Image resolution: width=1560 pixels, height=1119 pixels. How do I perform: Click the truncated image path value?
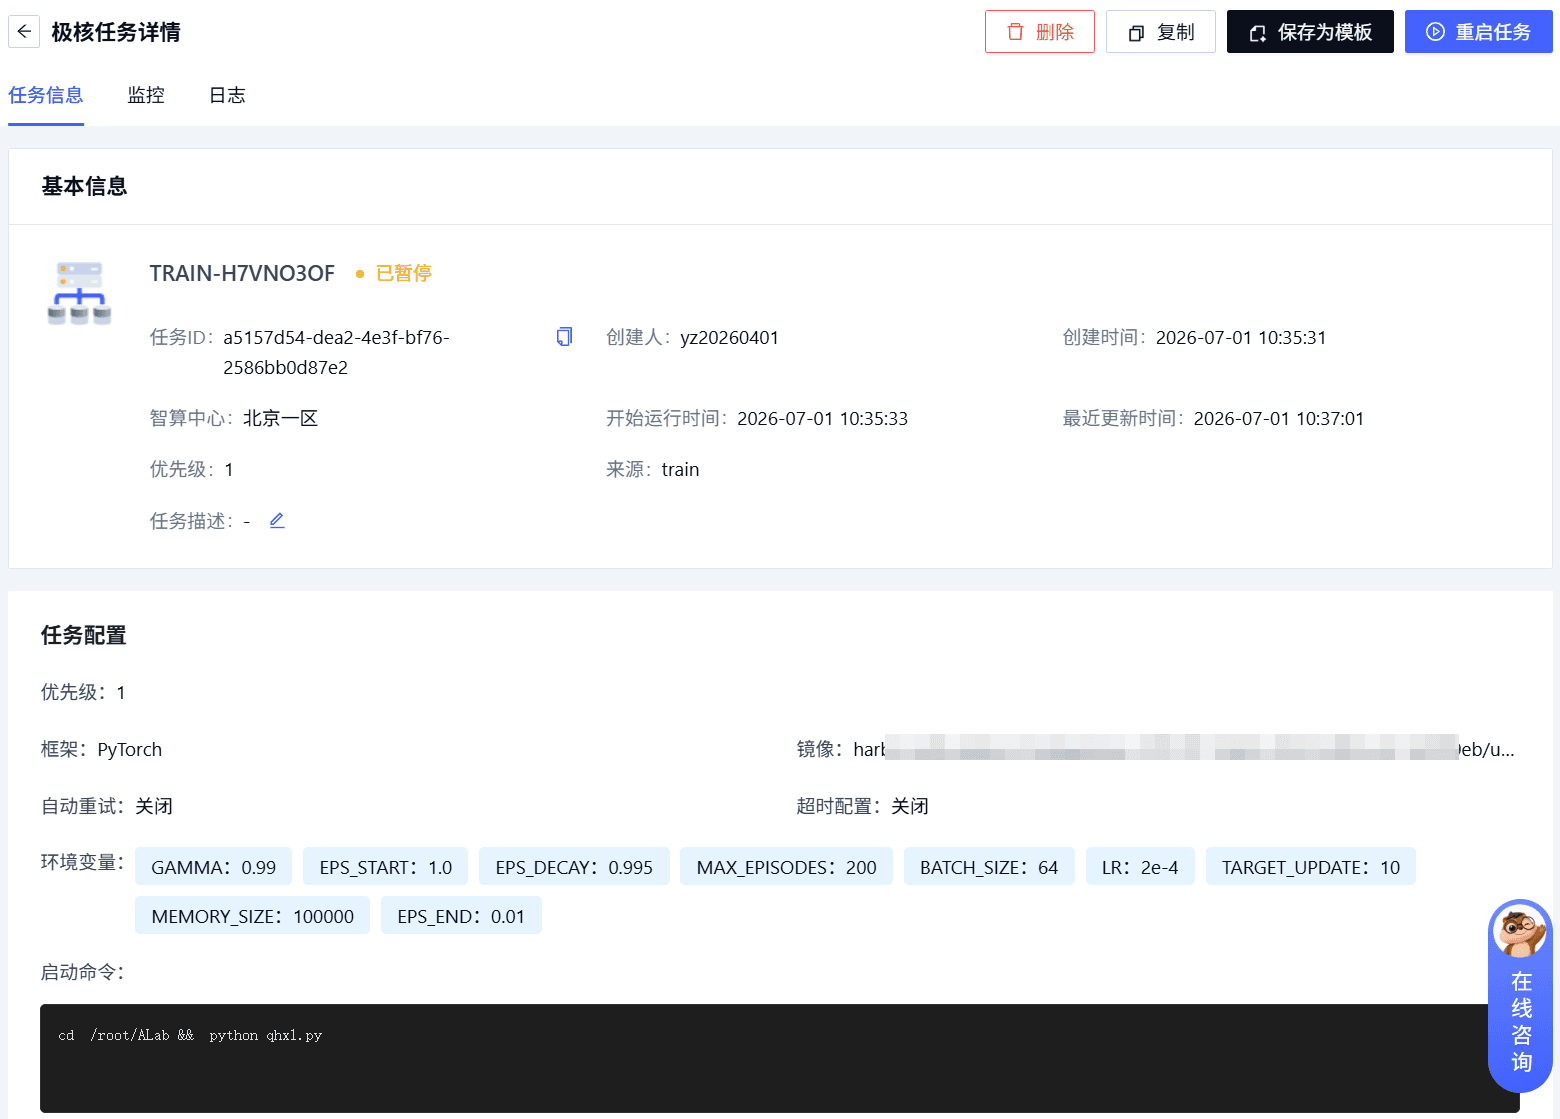[1184, 749]
